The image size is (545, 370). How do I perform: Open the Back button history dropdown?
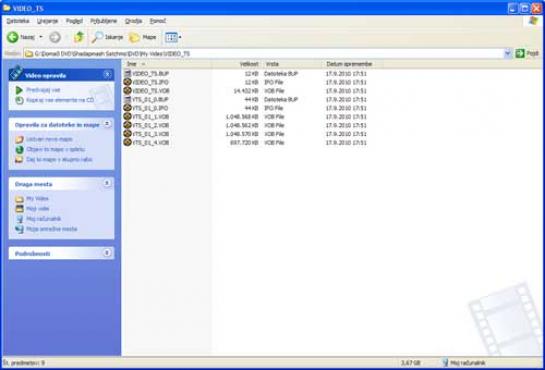point(41,37)
